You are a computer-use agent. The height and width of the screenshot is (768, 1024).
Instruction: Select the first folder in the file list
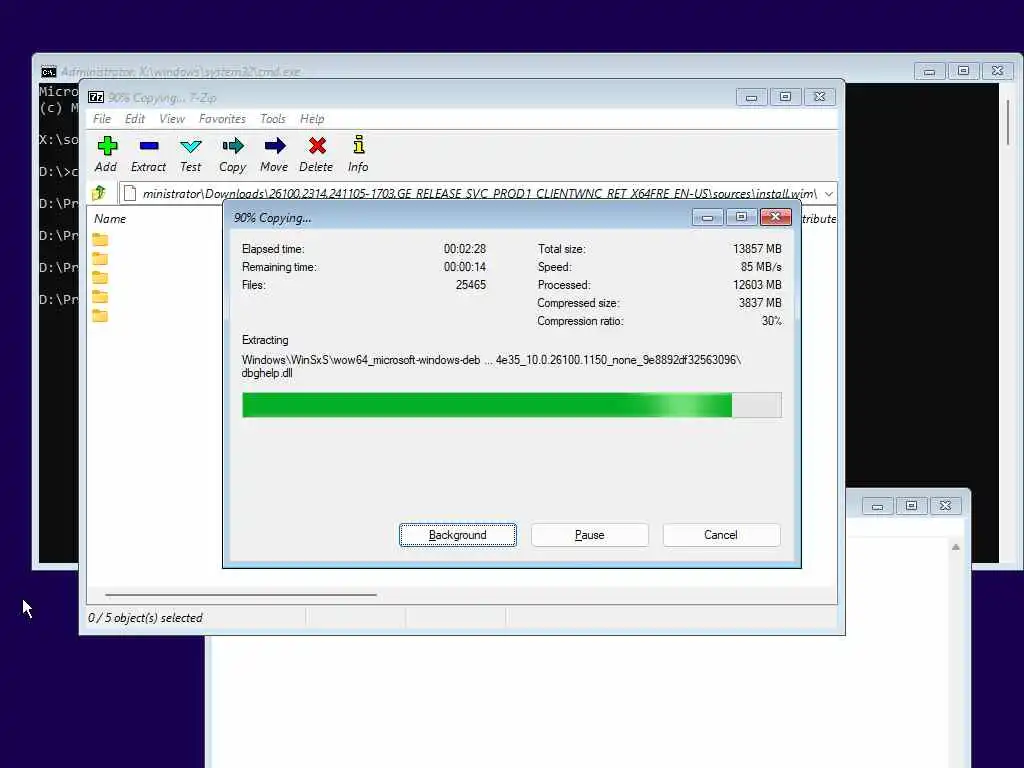(100, 240)
